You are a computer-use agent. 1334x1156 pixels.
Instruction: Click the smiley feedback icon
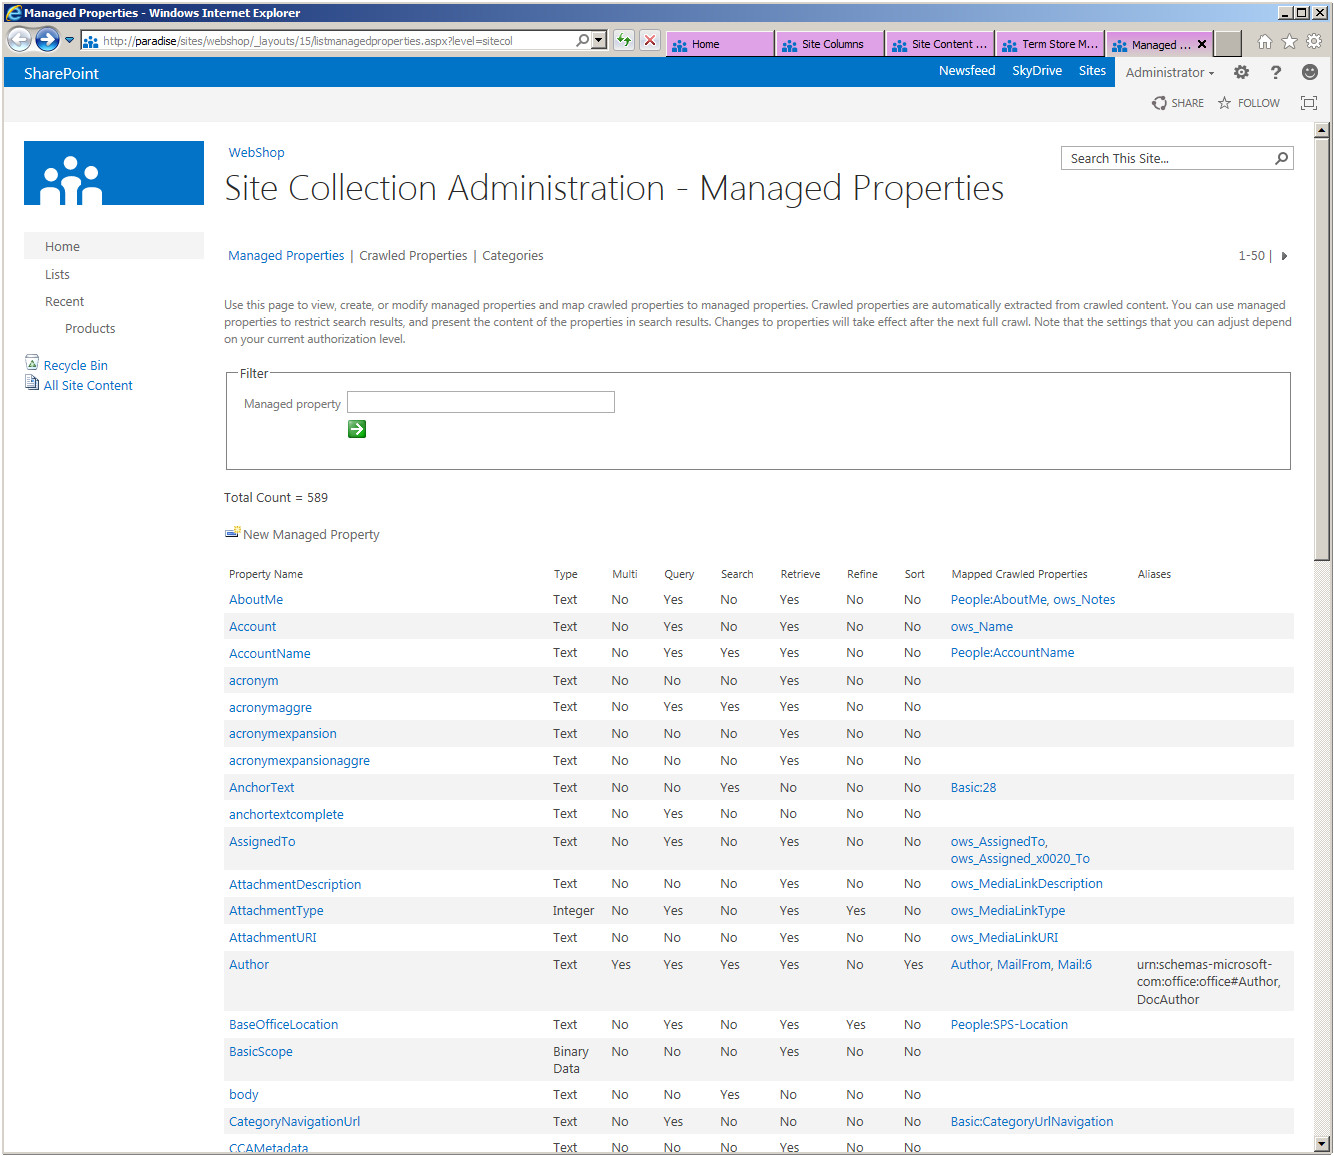pos(1309,72)
